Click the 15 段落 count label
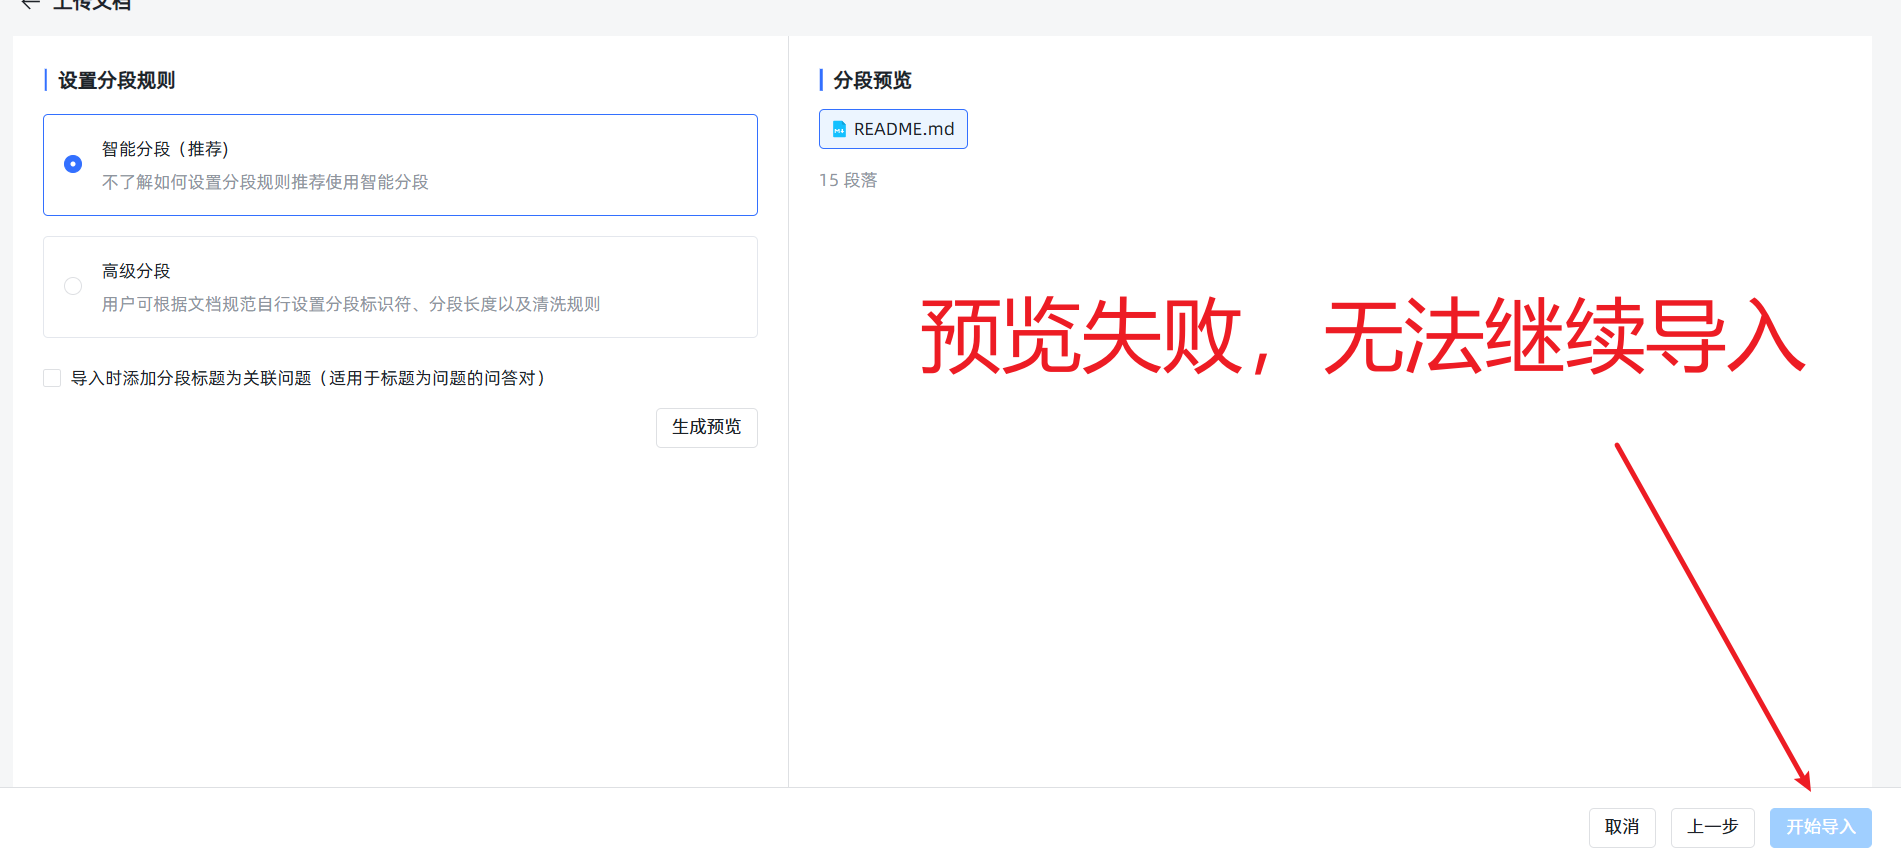1901x867 pixels. [848, 180]
